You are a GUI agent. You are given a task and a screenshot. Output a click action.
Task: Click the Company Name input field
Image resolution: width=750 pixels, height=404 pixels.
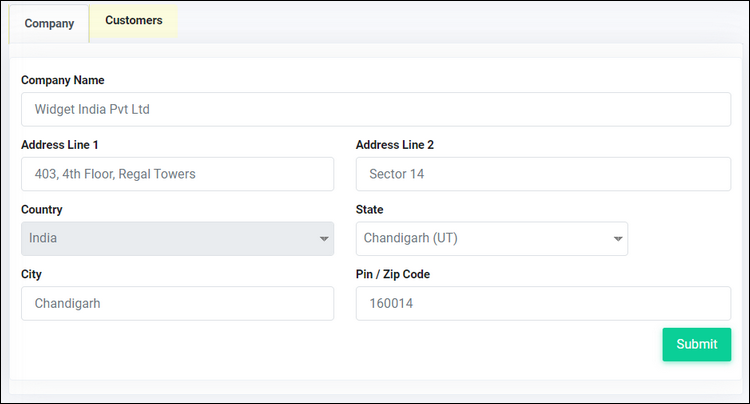click(x=376, y=109)
